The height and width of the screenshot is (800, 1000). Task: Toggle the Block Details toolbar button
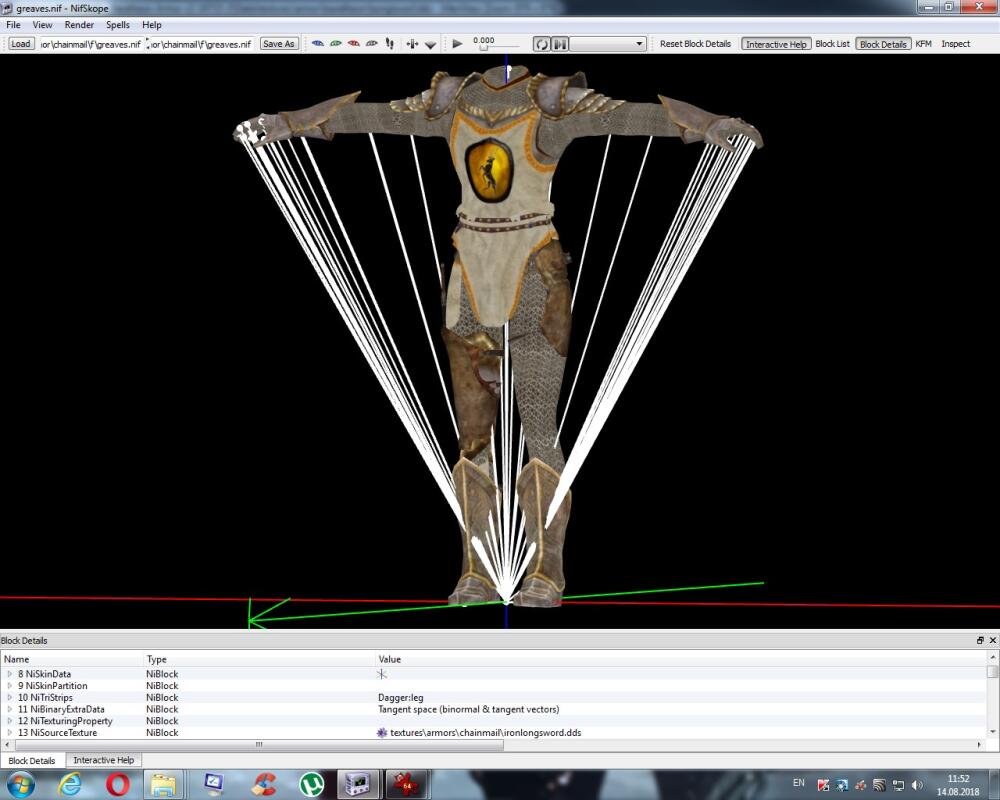click(x=883, y=44)
